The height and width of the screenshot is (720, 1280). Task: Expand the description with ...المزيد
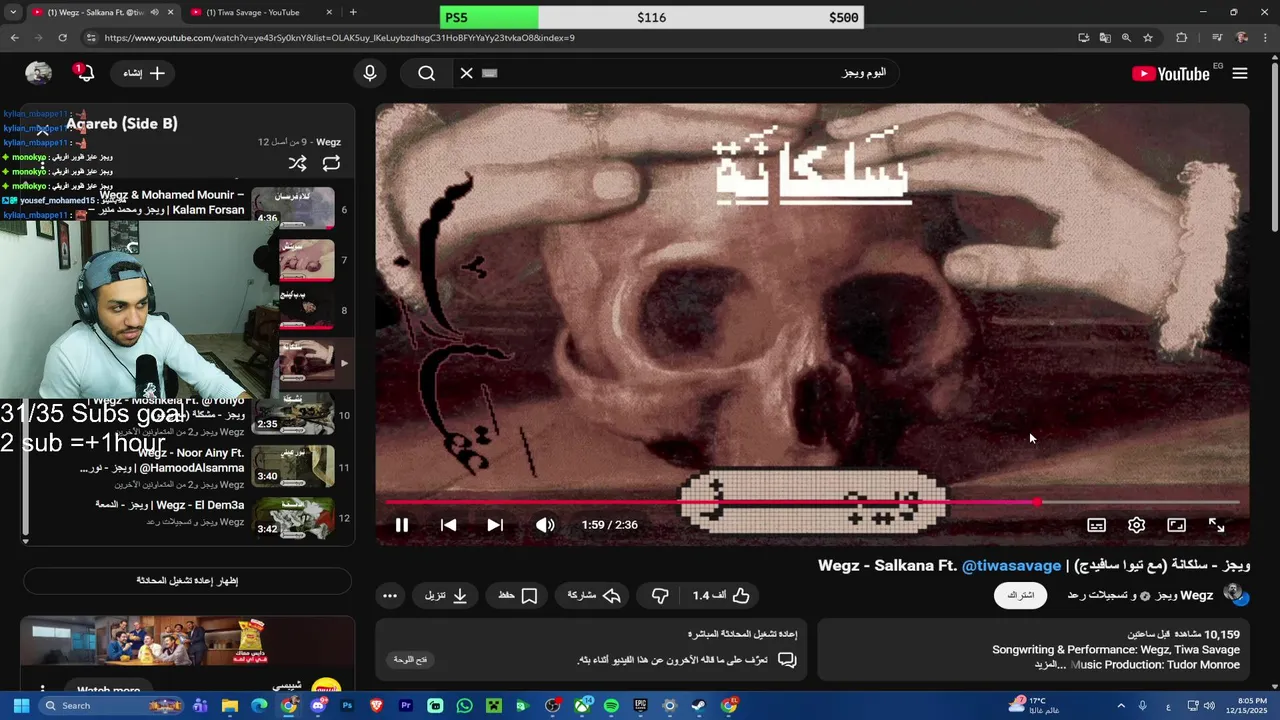click(1051, 664)
